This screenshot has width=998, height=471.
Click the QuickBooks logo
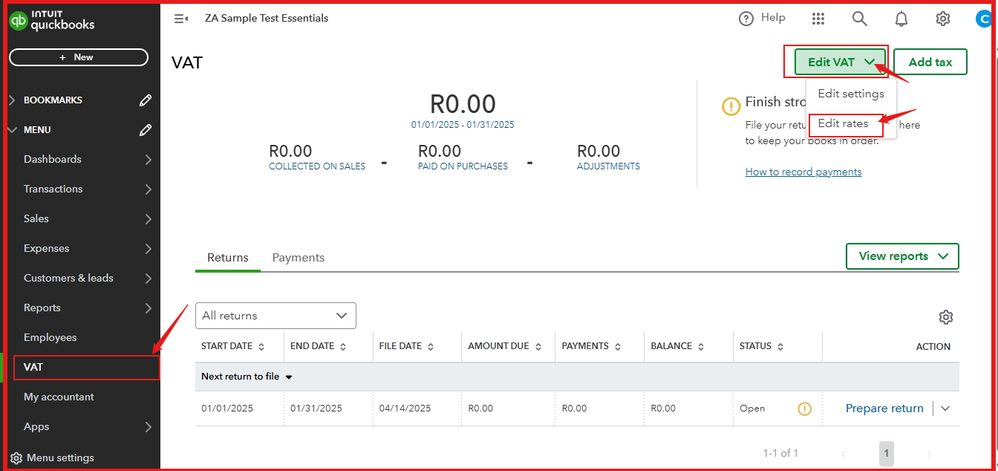point(52,21)
